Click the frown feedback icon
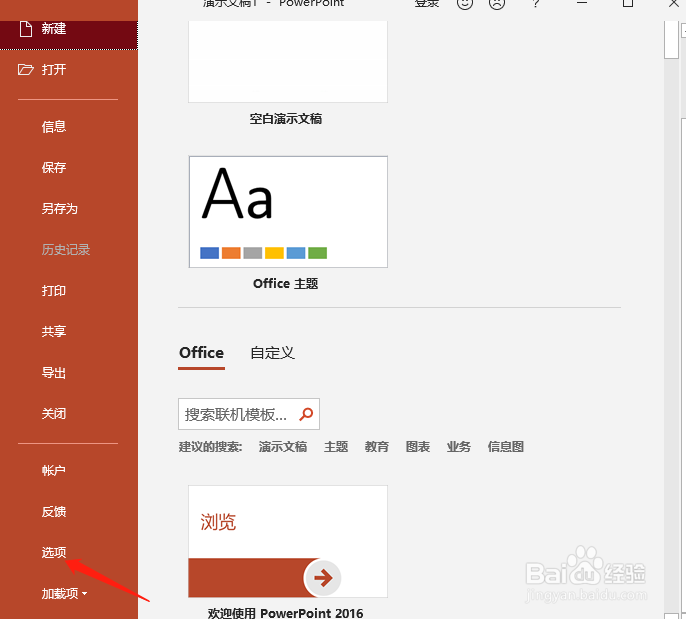Screen dimensions: 686x619 tap(497, 3)
